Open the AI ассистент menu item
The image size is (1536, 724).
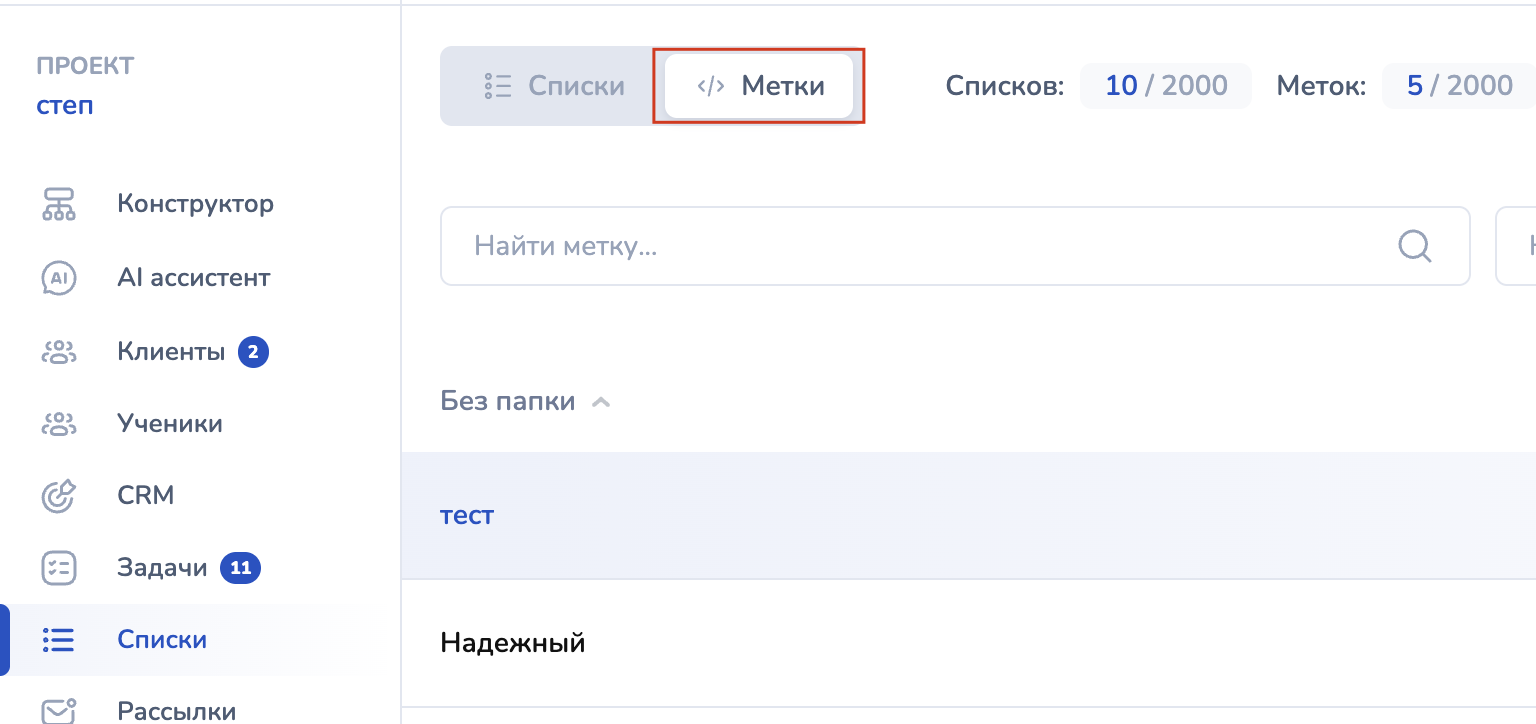point(193,278)
